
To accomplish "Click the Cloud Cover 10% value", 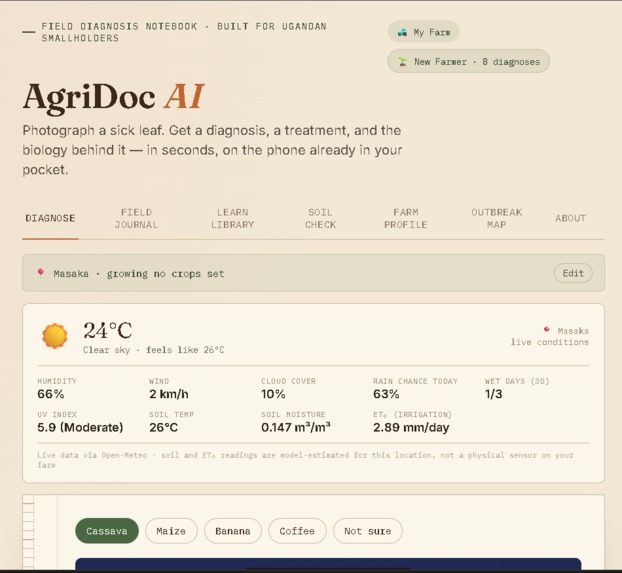I will point(273,394).
